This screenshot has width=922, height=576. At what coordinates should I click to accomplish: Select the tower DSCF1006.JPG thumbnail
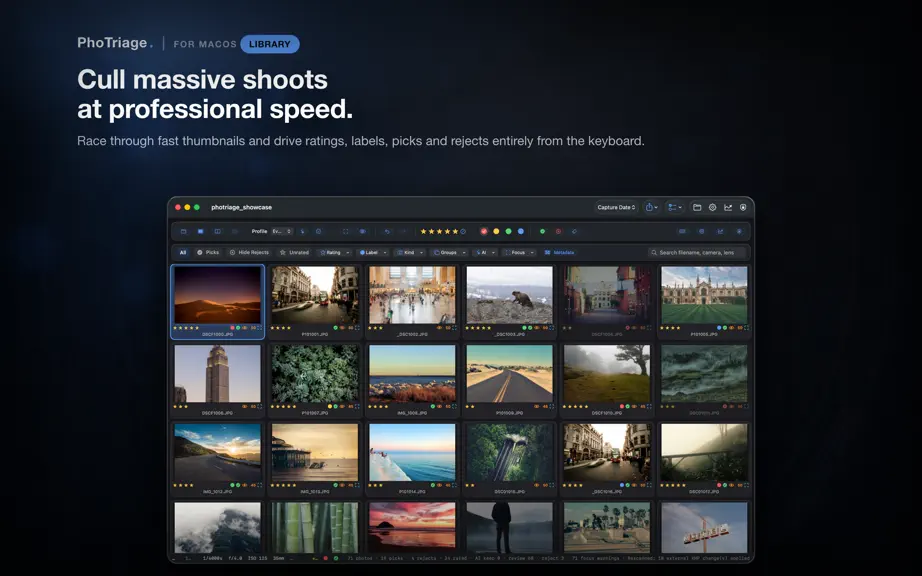[x=218, y=374]
